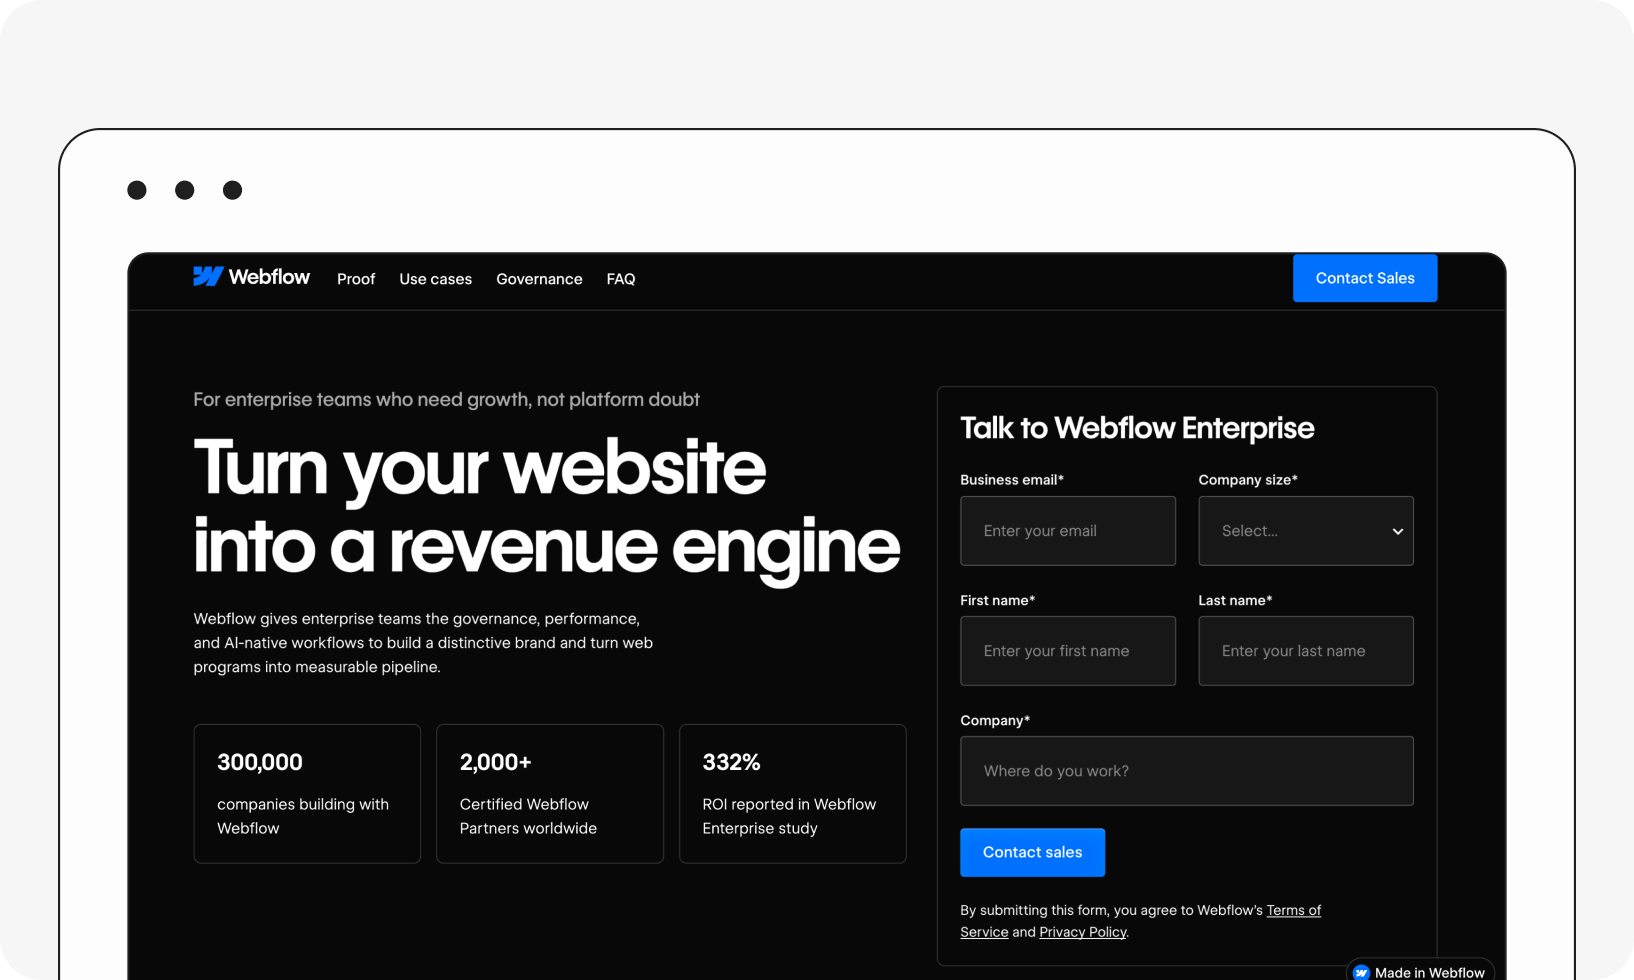Click the 'Company*' field label
The image size is (1634, 980).
(x=995, y=720)
